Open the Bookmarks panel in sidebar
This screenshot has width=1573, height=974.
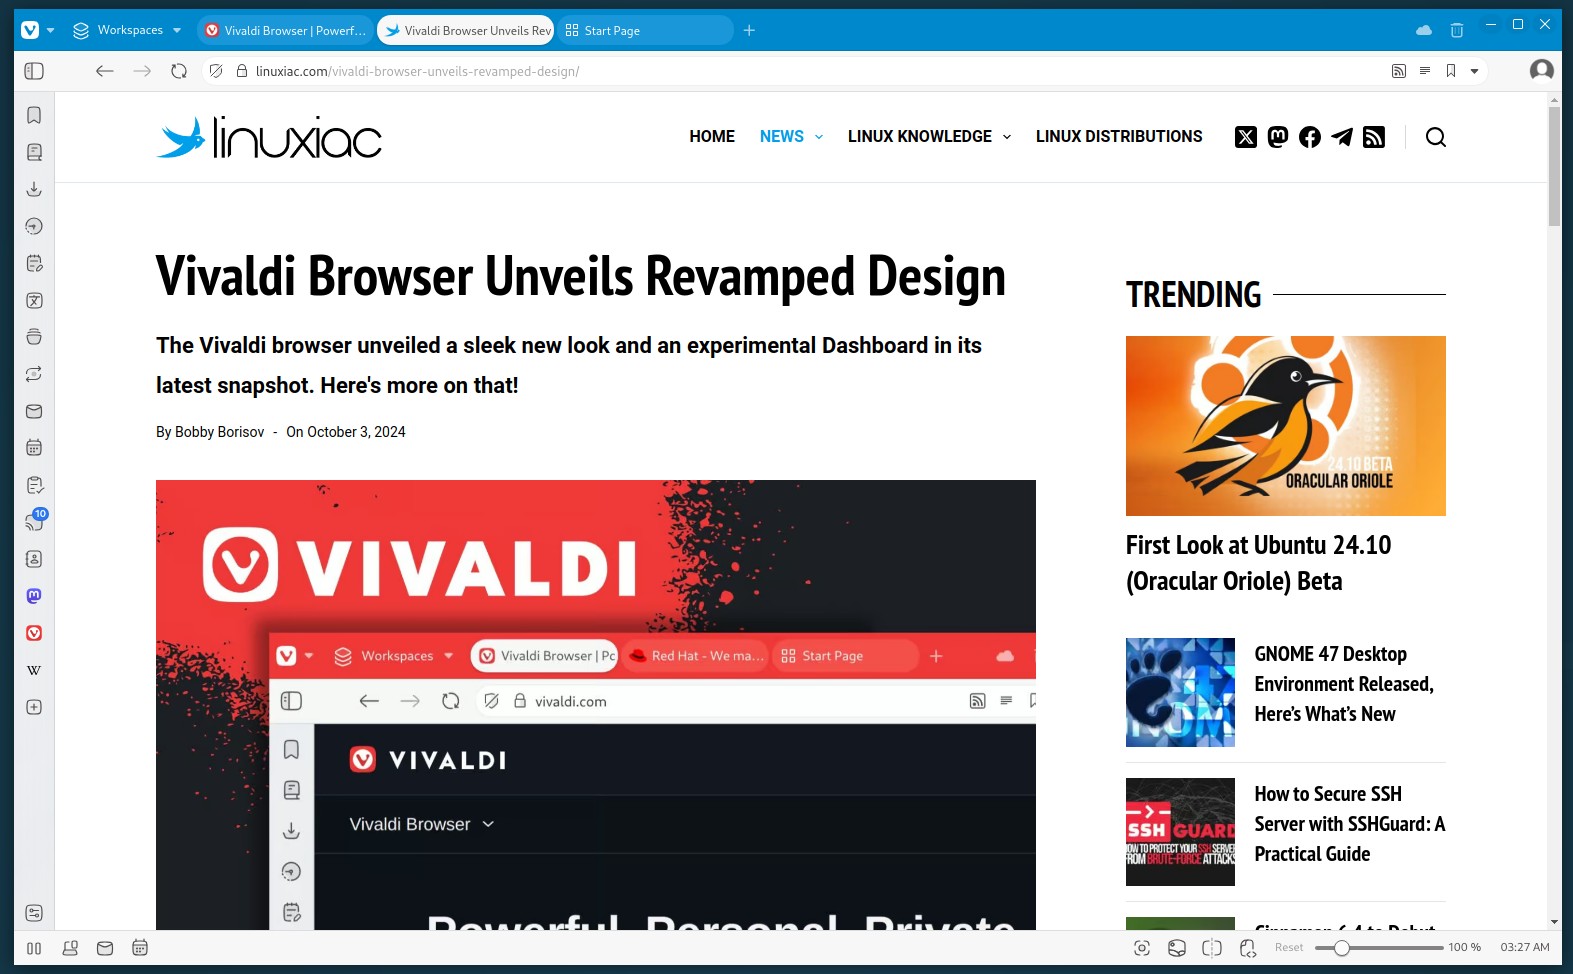pos(34,115)
